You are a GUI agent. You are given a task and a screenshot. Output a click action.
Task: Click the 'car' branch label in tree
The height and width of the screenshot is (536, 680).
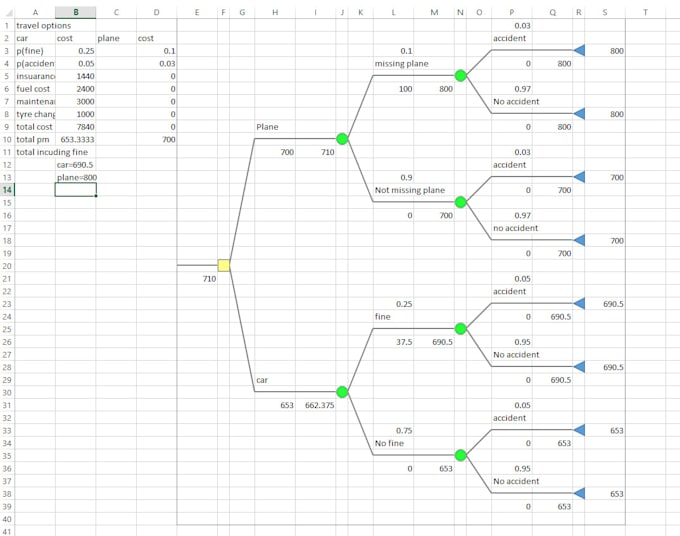click(262, 380)
